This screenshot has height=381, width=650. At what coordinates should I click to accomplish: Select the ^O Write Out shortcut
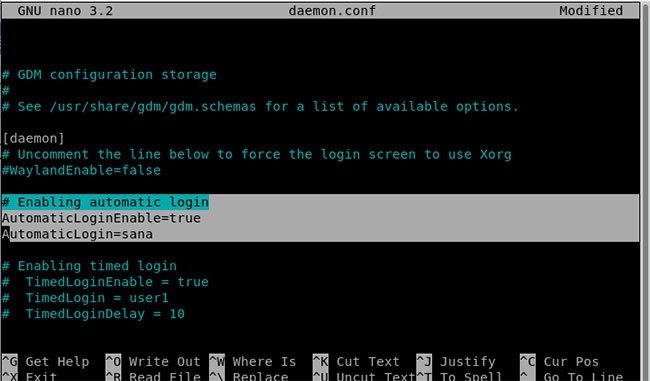pos(153,362)
